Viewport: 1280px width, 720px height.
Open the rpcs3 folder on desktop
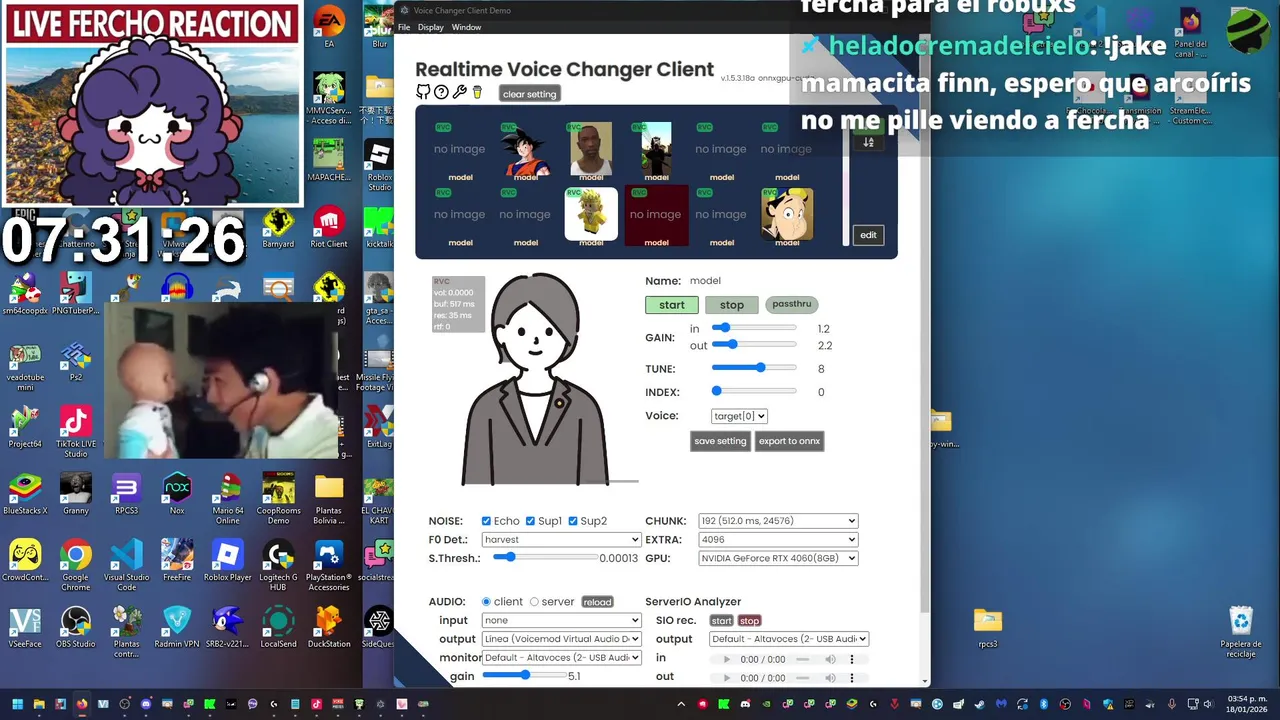[988, 627]
